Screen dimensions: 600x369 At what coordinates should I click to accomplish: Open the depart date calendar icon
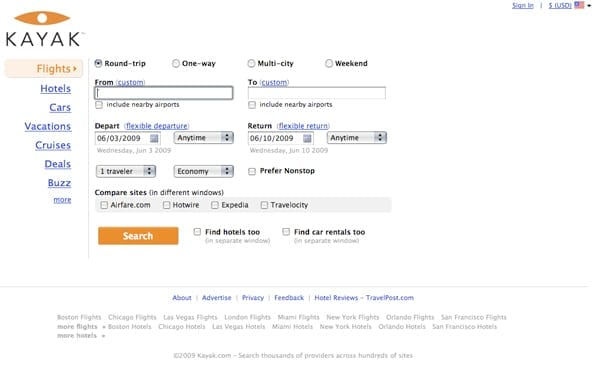pos(154,138)
